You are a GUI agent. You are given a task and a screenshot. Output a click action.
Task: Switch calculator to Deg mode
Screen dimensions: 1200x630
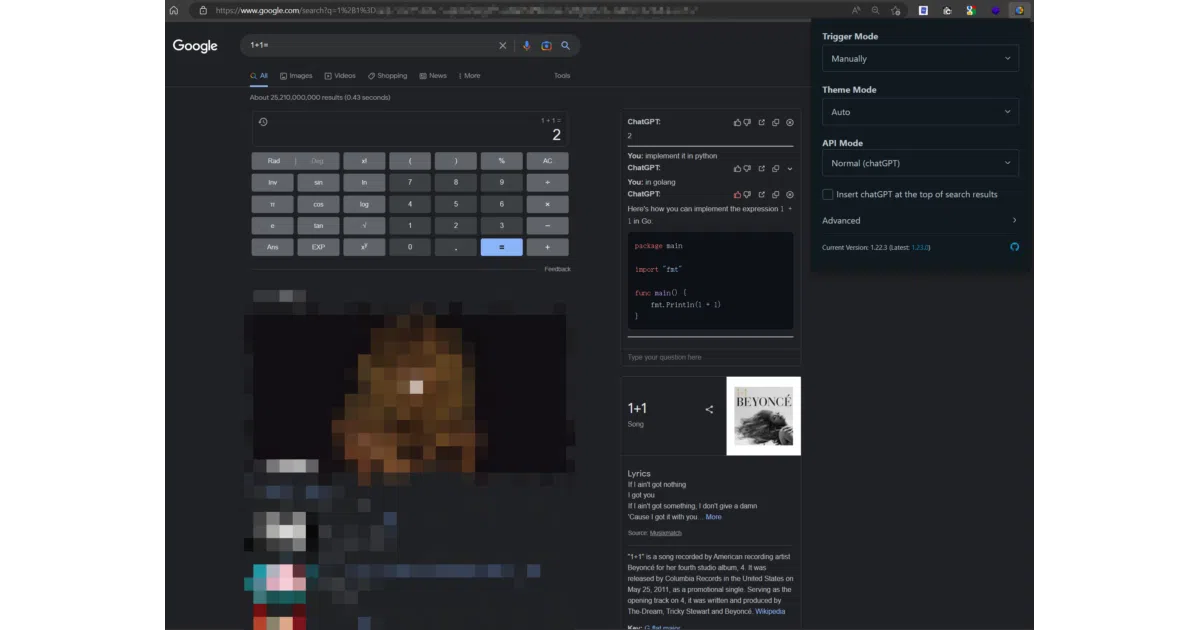pos(317,161)
